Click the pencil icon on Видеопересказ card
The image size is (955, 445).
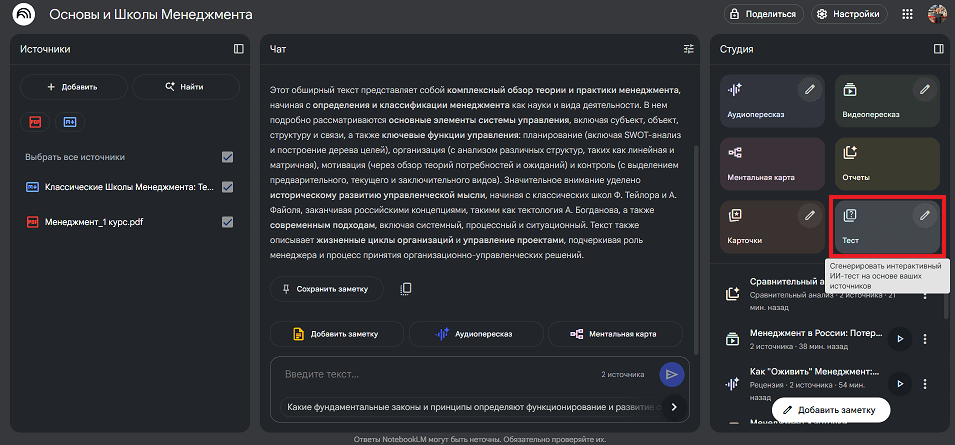(x=925, y=90)
